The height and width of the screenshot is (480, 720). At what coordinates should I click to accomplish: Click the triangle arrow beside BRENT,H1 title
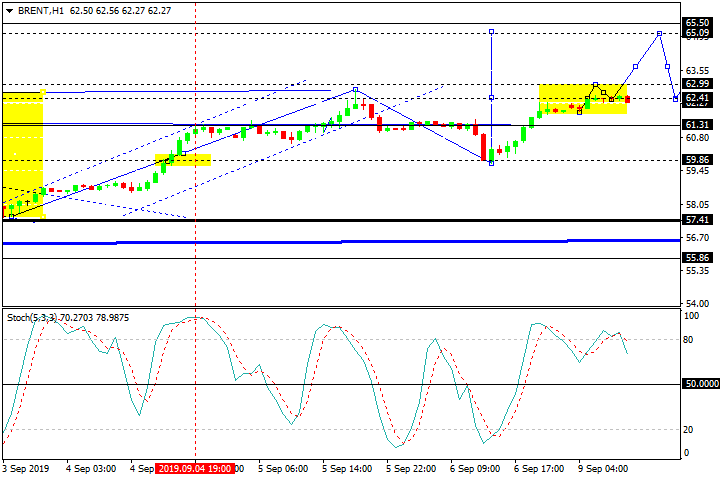click(9, 9)
